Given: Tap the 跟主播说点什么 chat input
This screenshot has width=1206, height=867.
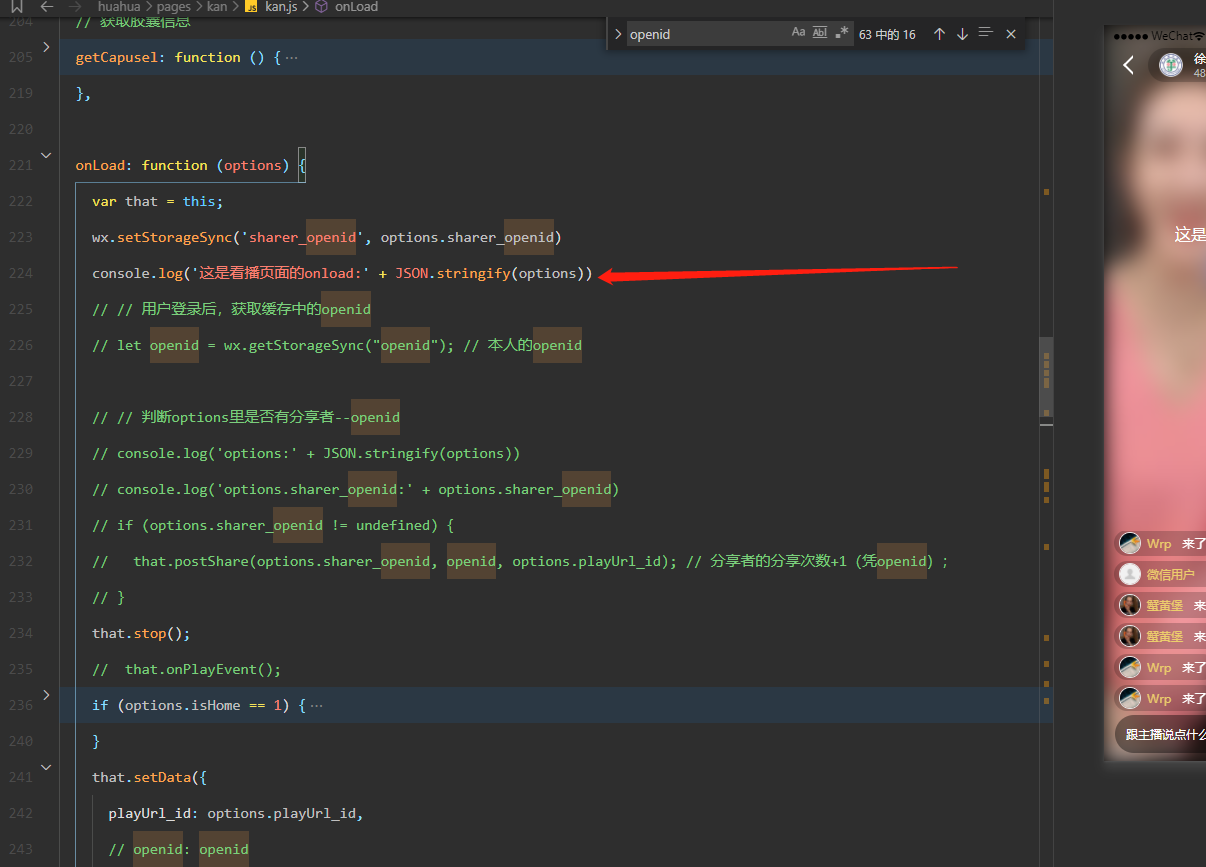Looking at the screenshot, I should pos(1160,734).
